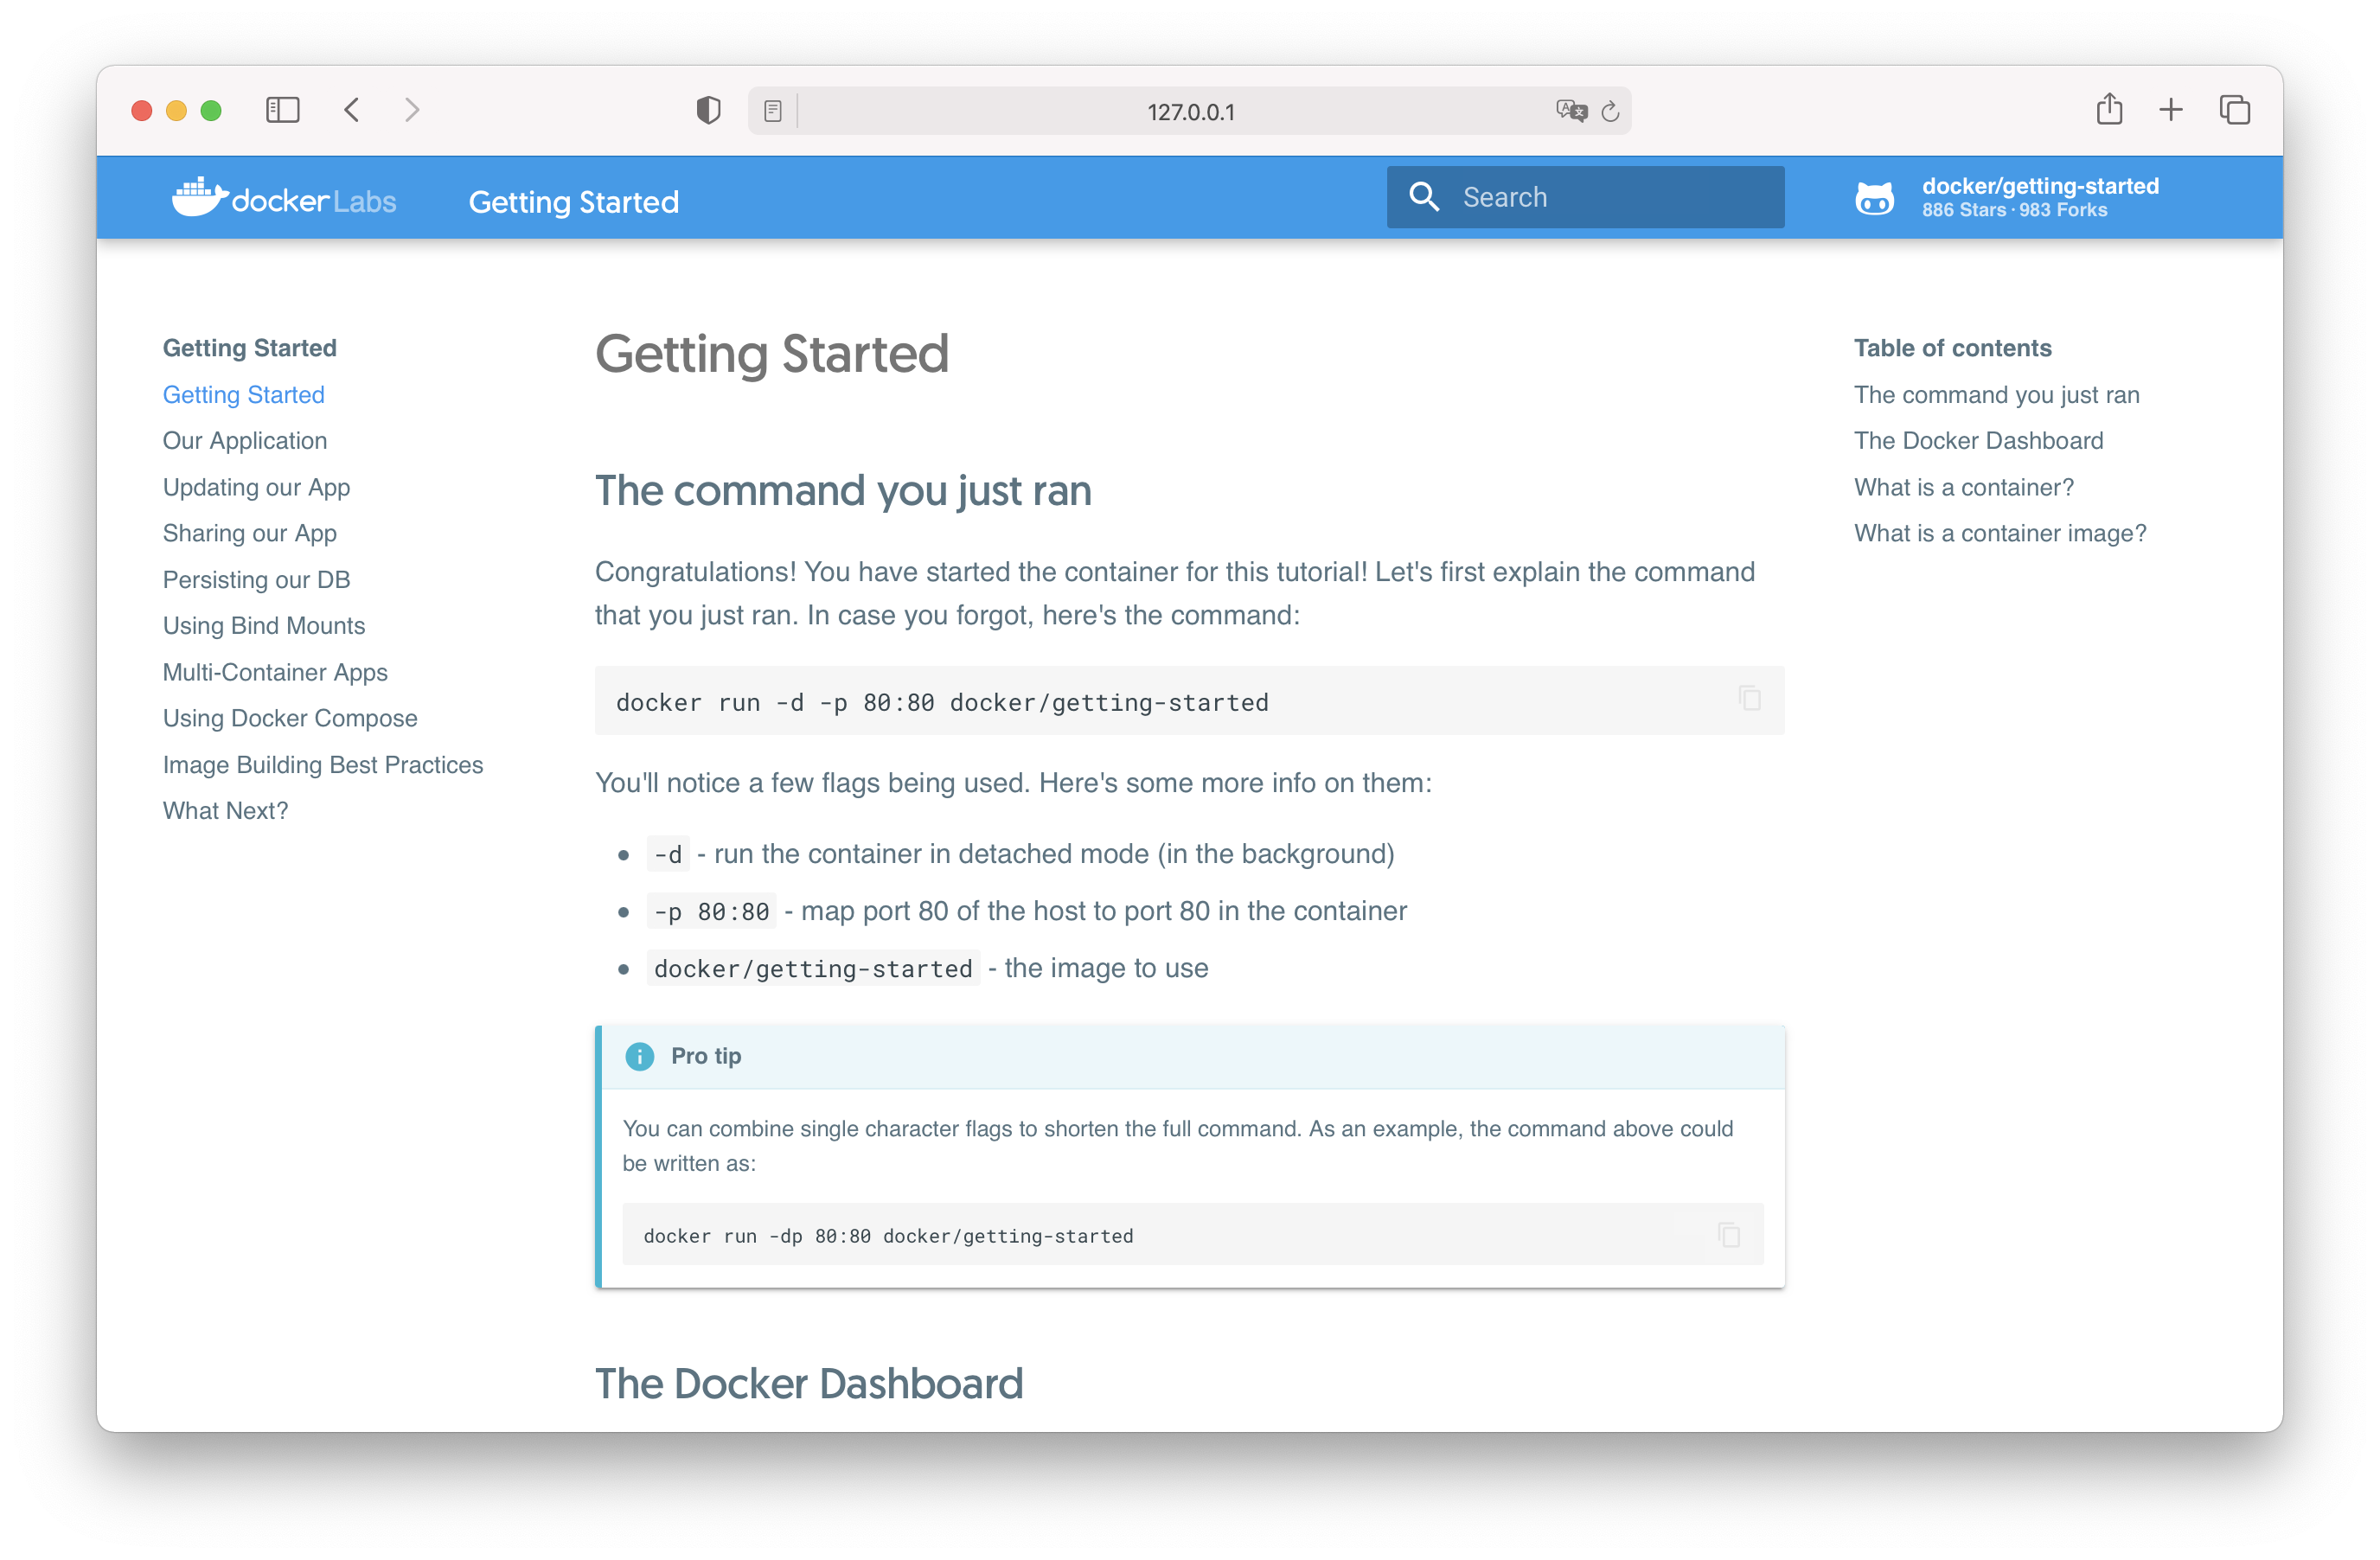This screenshot has width=2380, height=1560.
Task: Open the GitHub repository via the cat icon
Action: [x=1875, y=197]
